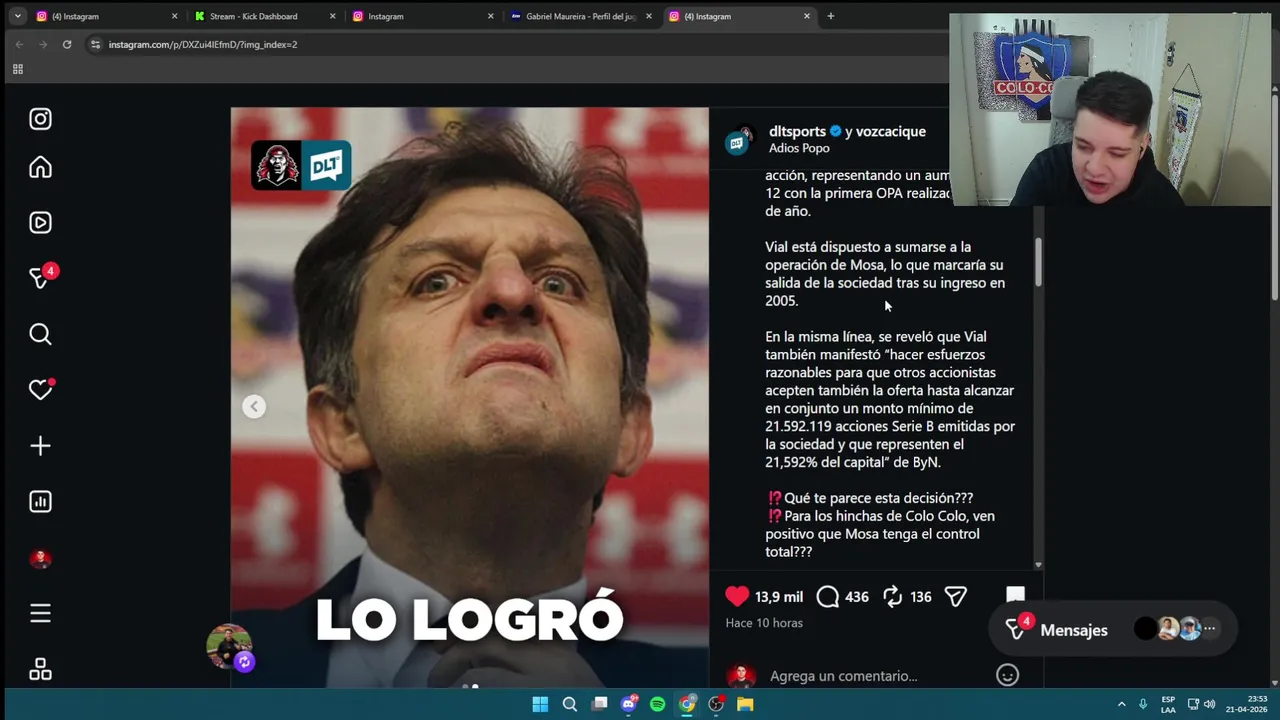Click the instagram.com URL address bar
This screenshot has height=720, width=1280.
tap(203, 44)
